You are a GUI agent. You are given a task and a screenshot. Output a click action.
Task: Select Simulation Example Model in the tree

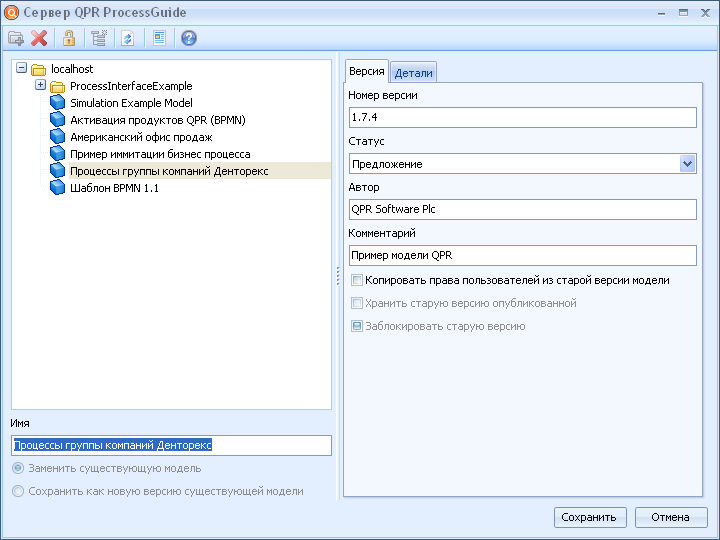(131, 103)
